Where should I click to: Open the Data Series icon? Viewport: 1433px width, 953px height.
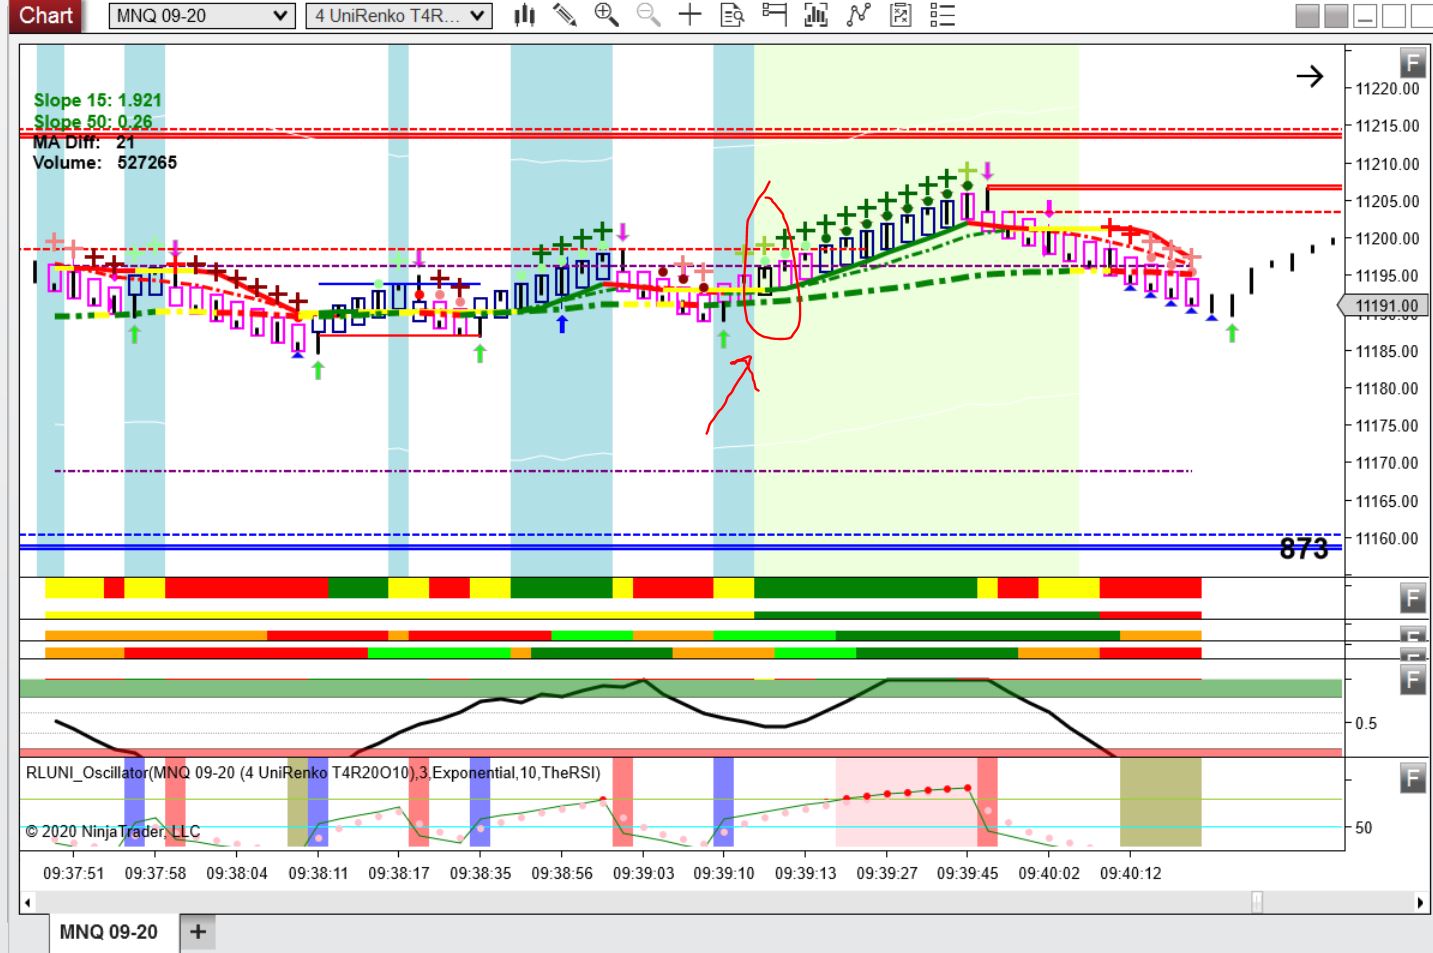tap(816, 15)
